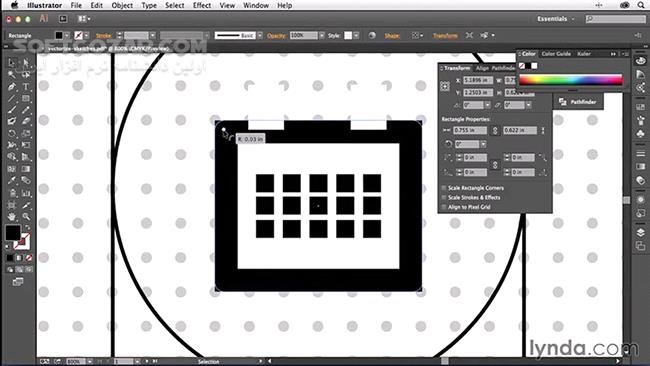Viewport: 650px width, 366px height.
Task: Open the stroke color dropdown in control bar
Action: pyautogui.click(x=86, y=36)
